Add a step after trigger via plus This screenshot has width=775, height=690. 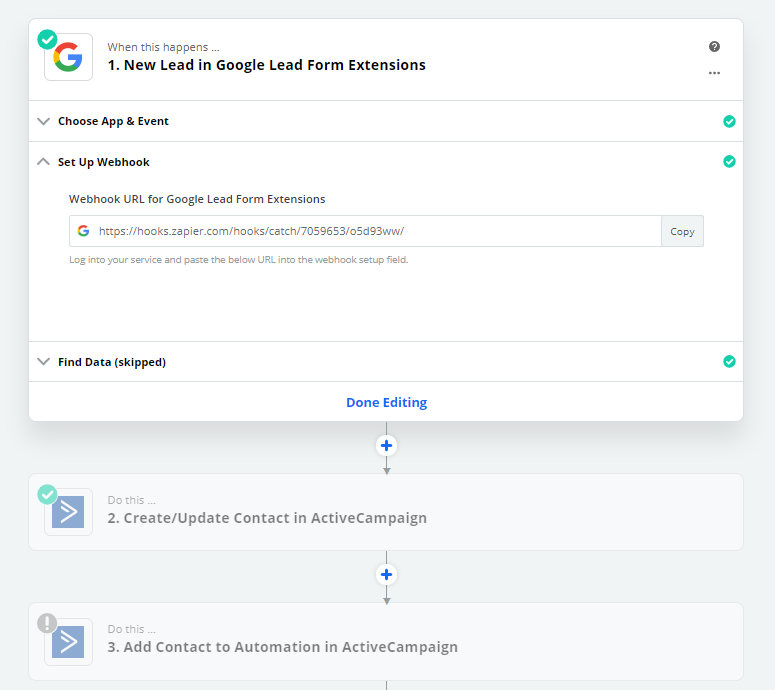point(387,446)
